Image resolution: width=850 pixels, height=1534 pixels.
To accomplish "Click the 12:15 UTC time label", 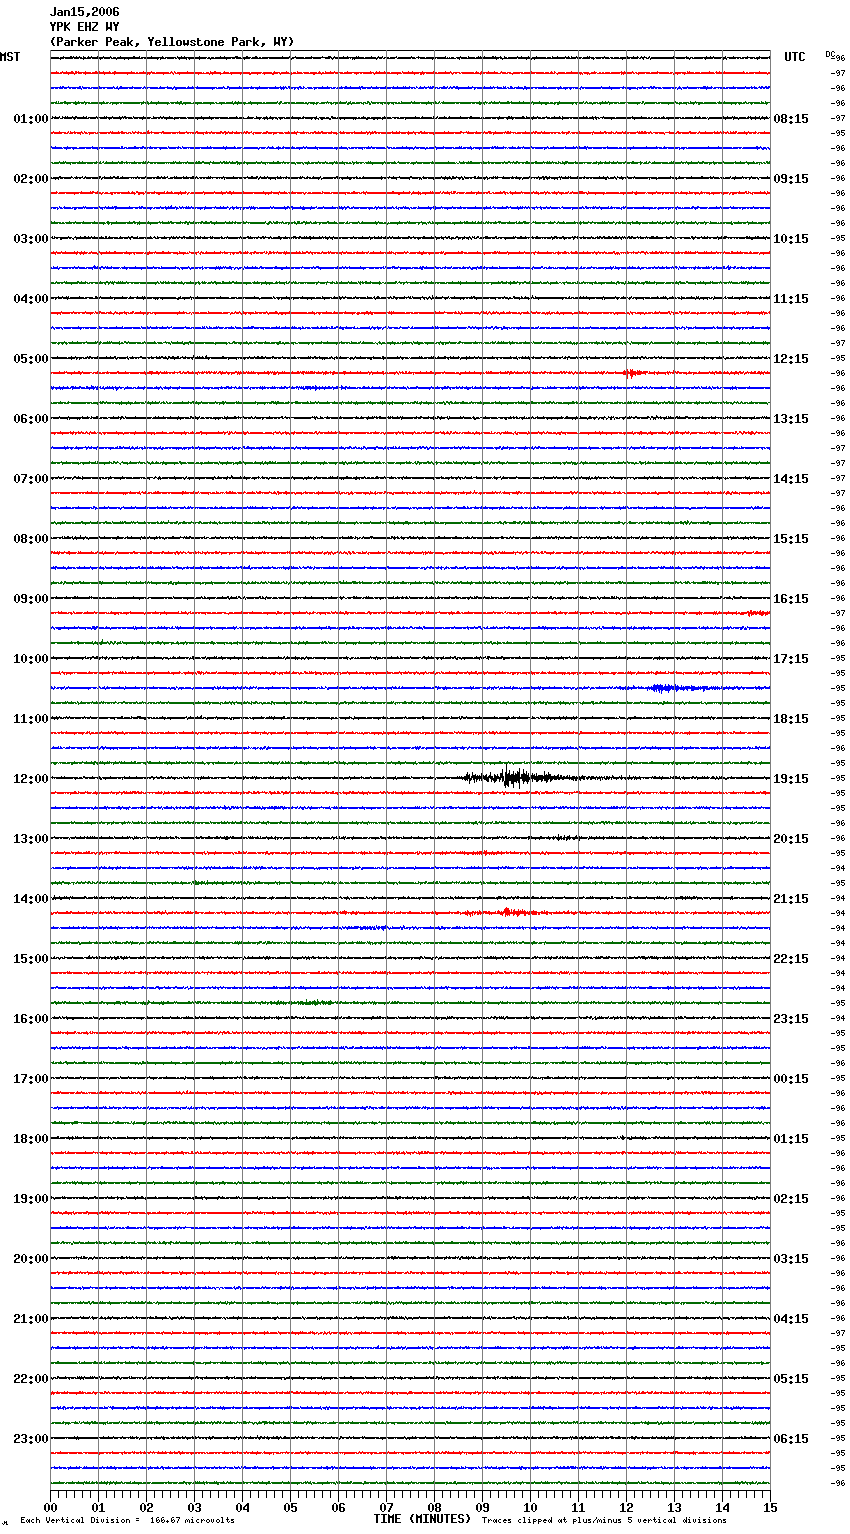I will point(791,359).
